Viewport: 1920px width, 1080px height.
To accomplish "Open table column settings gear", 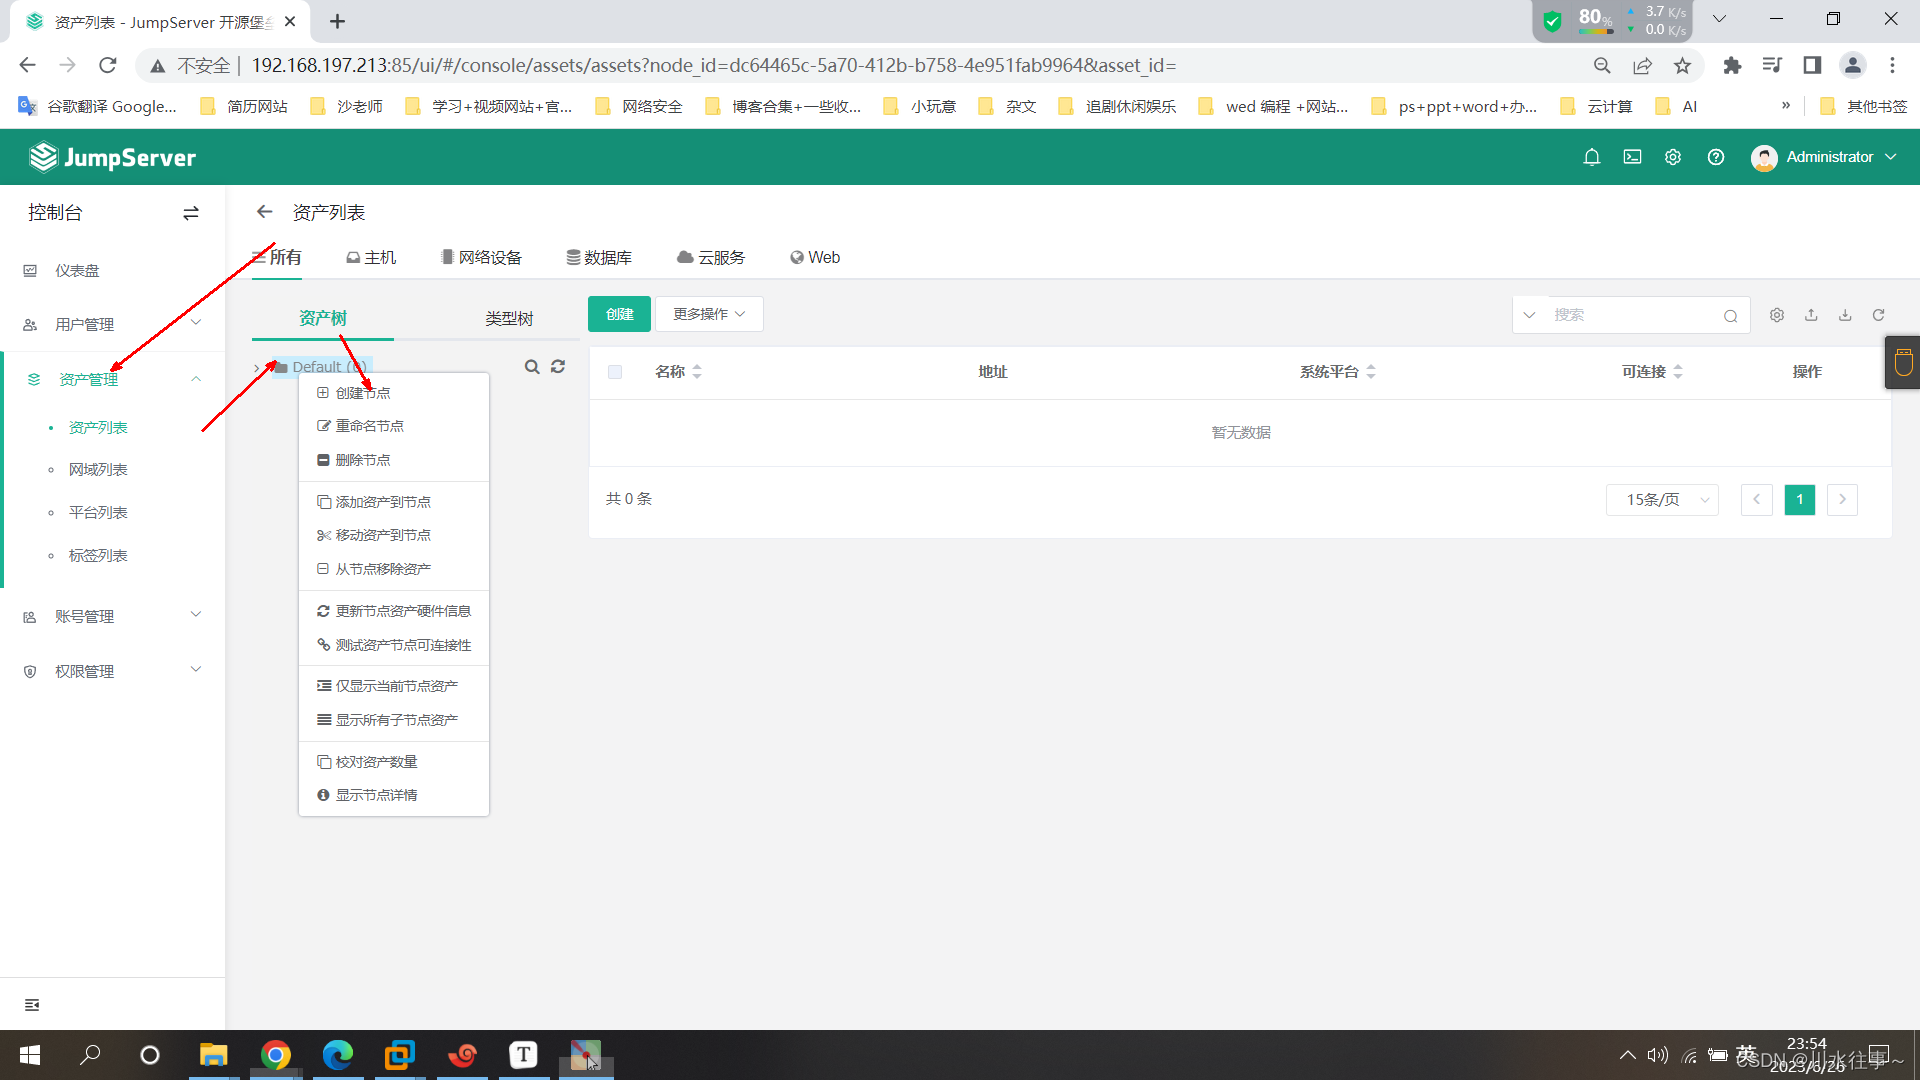I will pos(1776,315).
